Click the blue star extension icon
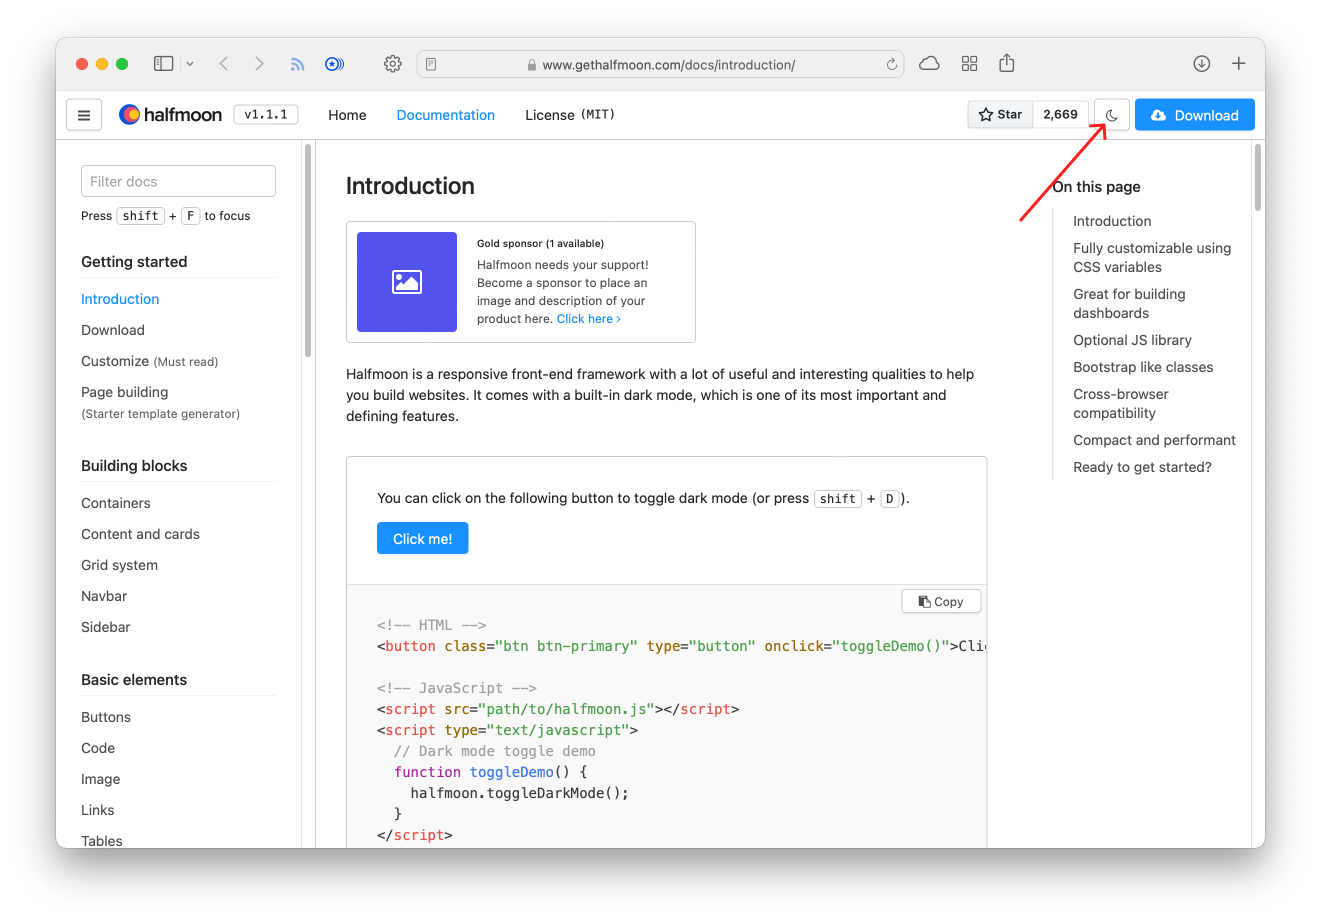 tap(334, 64)
